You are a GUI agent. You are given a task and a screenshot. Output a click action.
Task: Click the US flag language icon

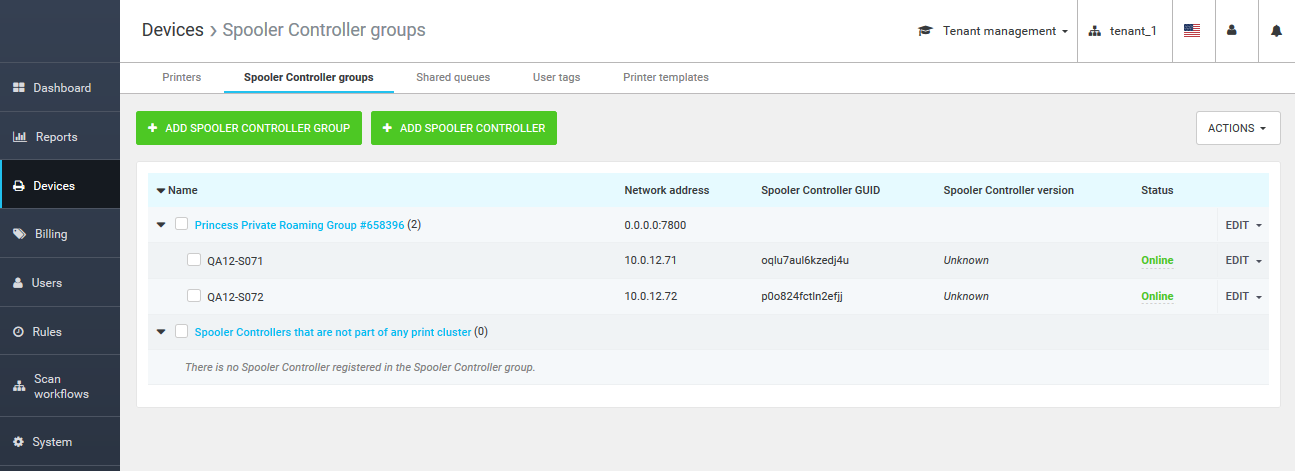tap(1191, 31)
